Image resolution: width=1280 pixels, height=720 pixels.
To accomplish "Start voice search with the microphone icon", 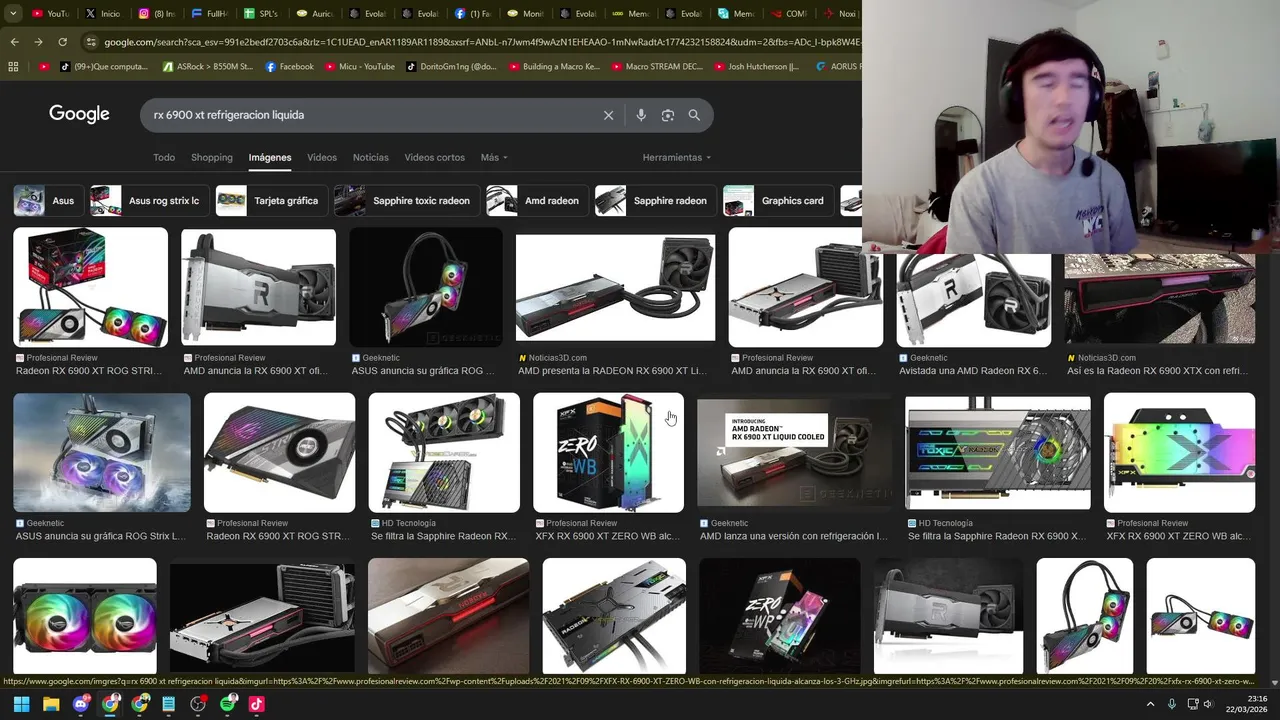I will 641,115.
